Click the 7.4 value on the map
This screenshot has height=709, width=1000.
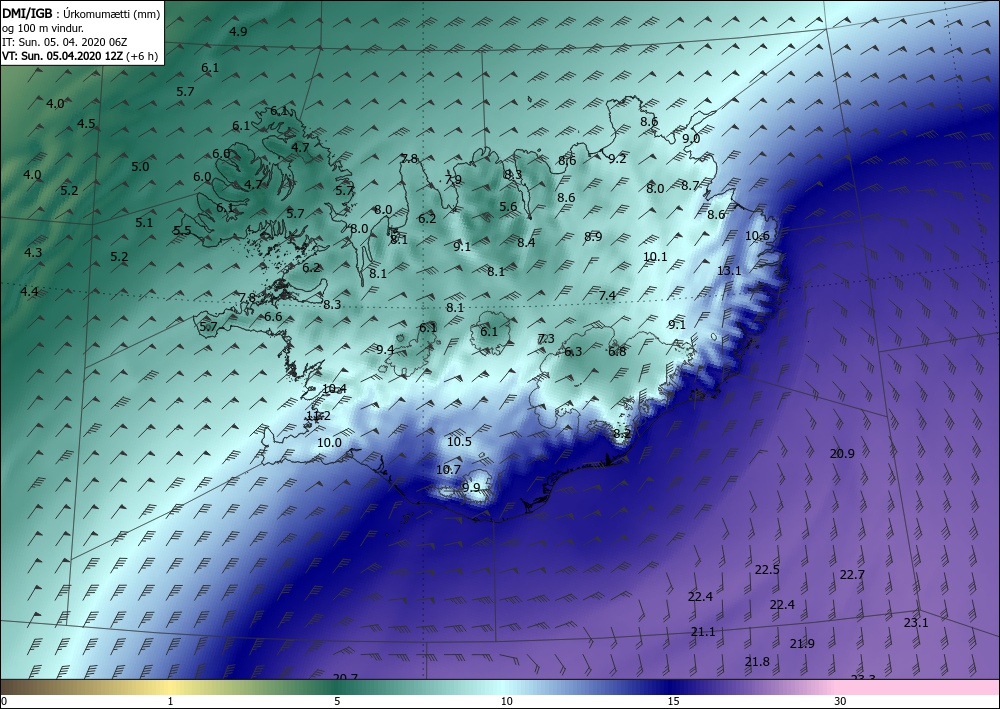point(607,295)
